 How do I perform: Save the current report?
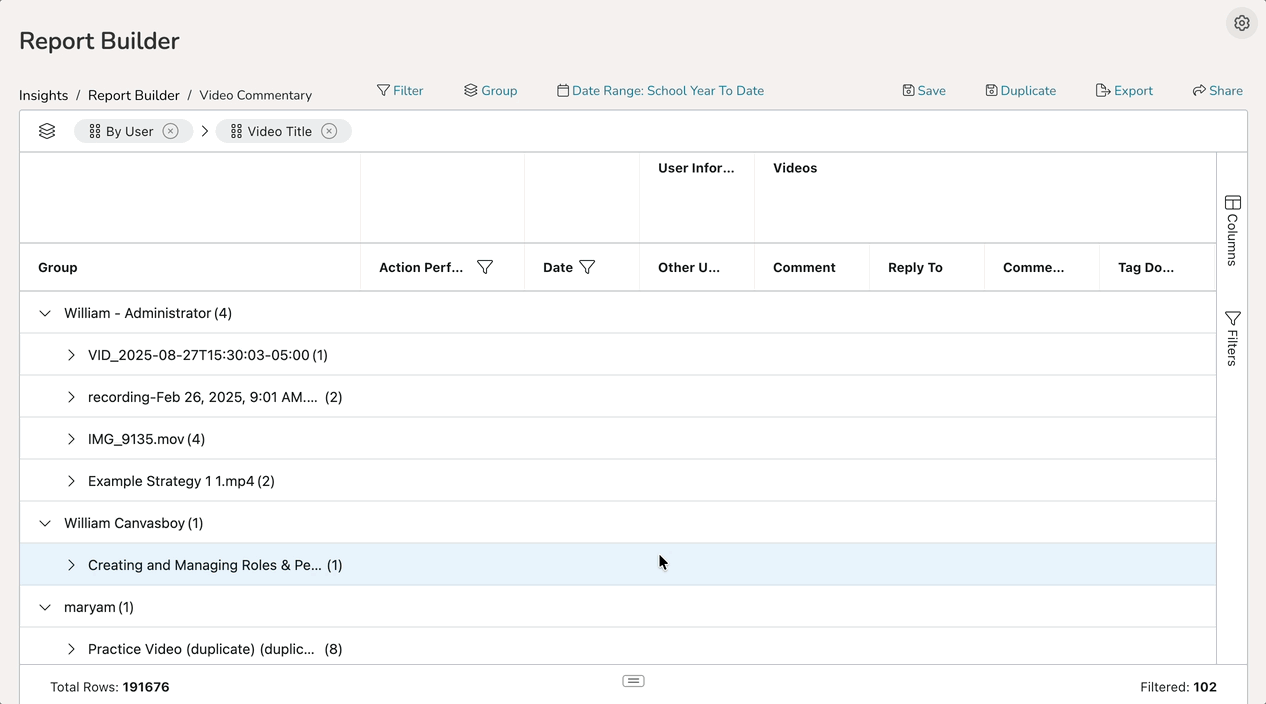(923, 90)
